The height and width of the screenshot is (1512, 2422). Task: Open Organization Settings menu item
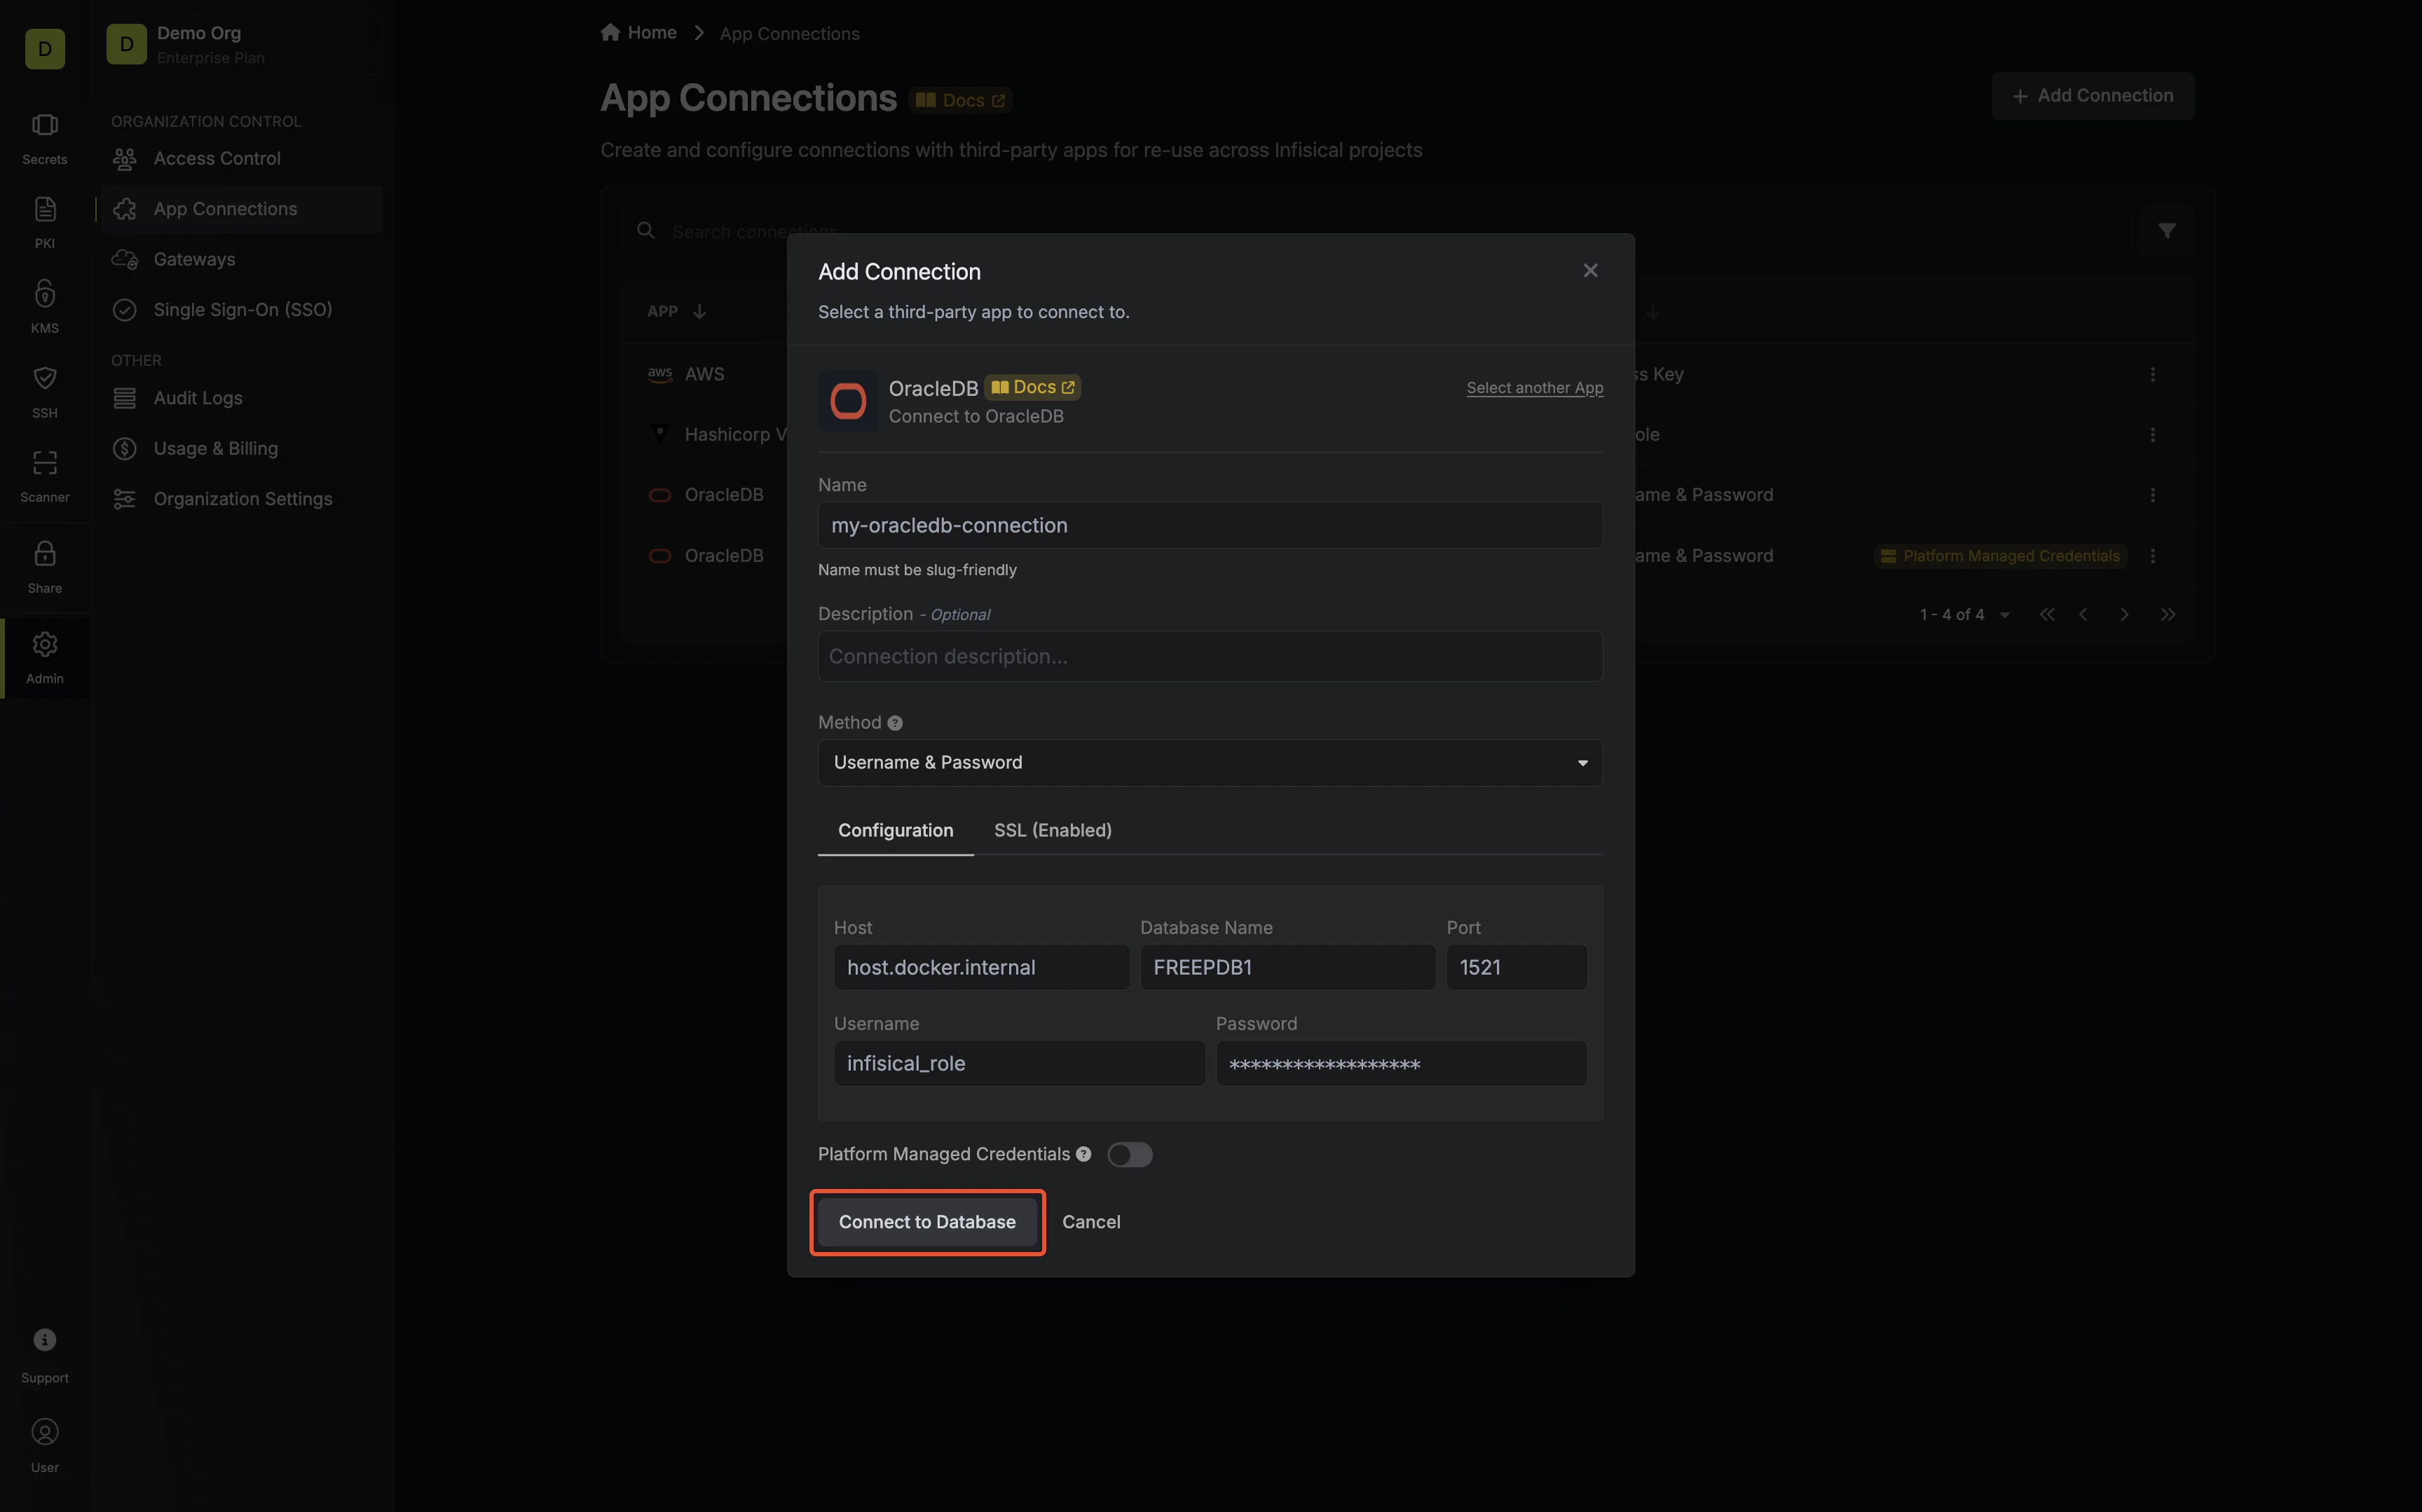pyautogui.click(x=241, y=499)
